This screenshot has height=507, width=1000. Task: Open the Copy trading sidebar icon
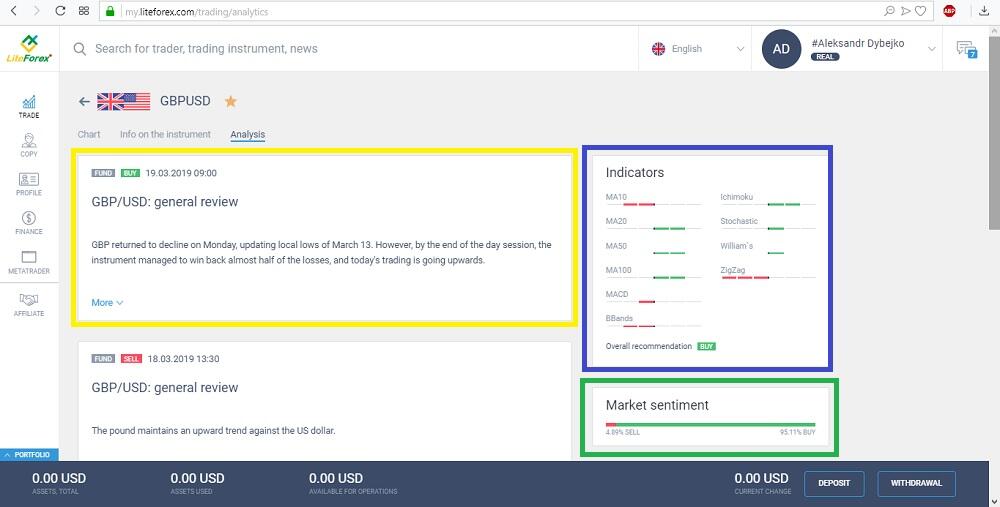click(29, 145)
